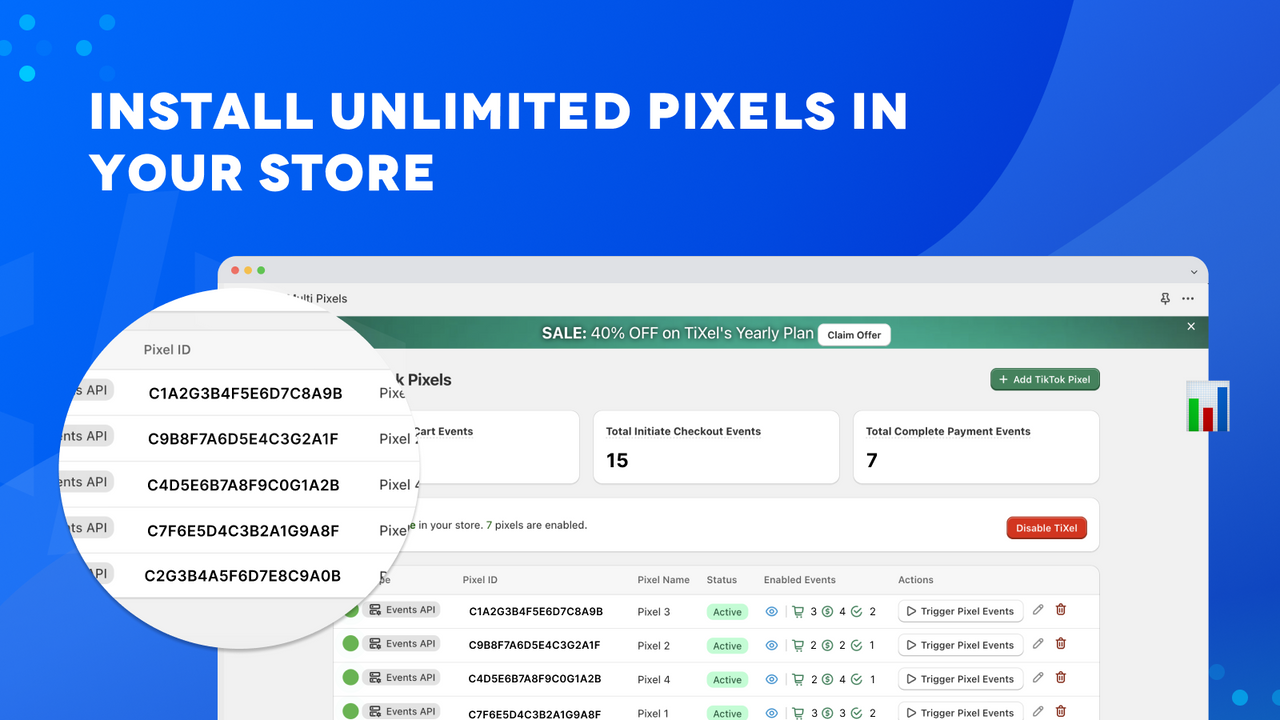Click the value 15 in checkout events card
This screenshot has width=1280, height=720.
(x=617, y=461)
